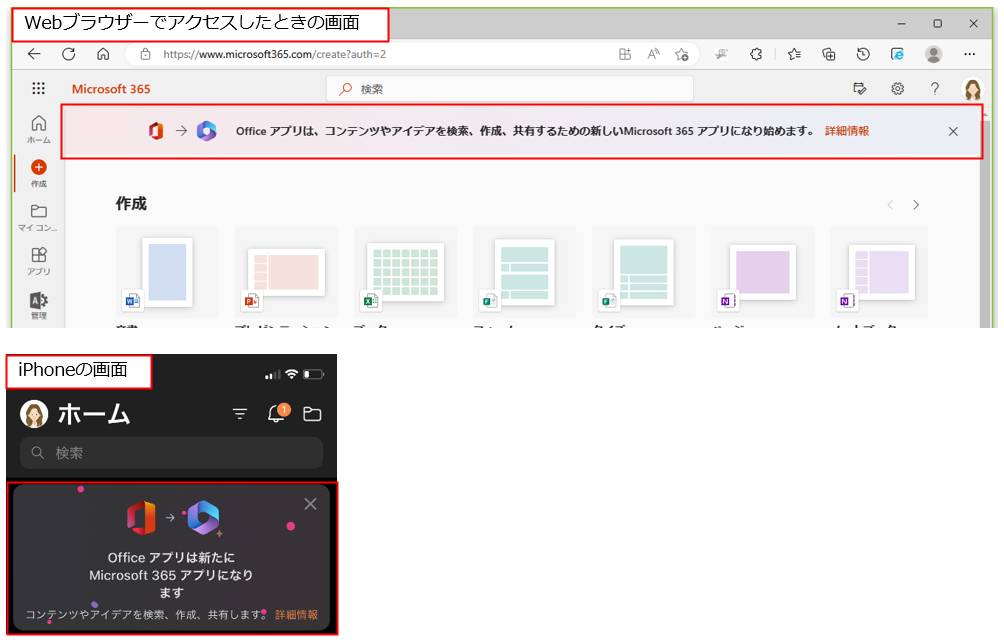Viewport: 1004px width, 640px height.
Task: Open the account avatar in Microsoft 365 header
Action: (x=973, y=89)
